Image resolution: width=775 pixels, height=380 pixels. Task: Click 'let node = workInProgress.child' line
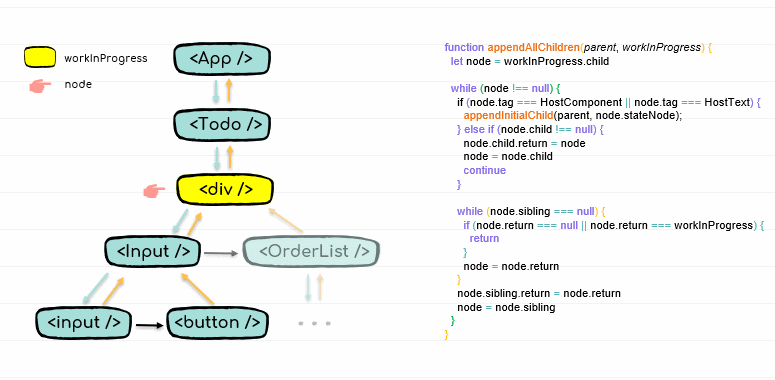[x=530, y=62]
